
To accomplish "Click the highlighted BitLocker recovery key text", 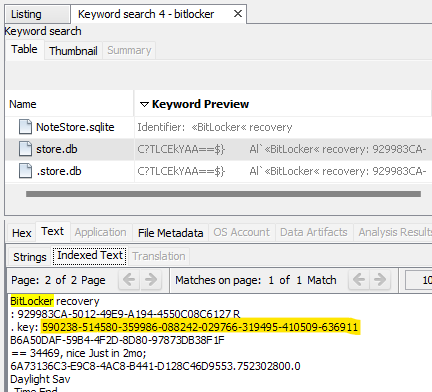I will pyautogui.click(x=200, y=327).
